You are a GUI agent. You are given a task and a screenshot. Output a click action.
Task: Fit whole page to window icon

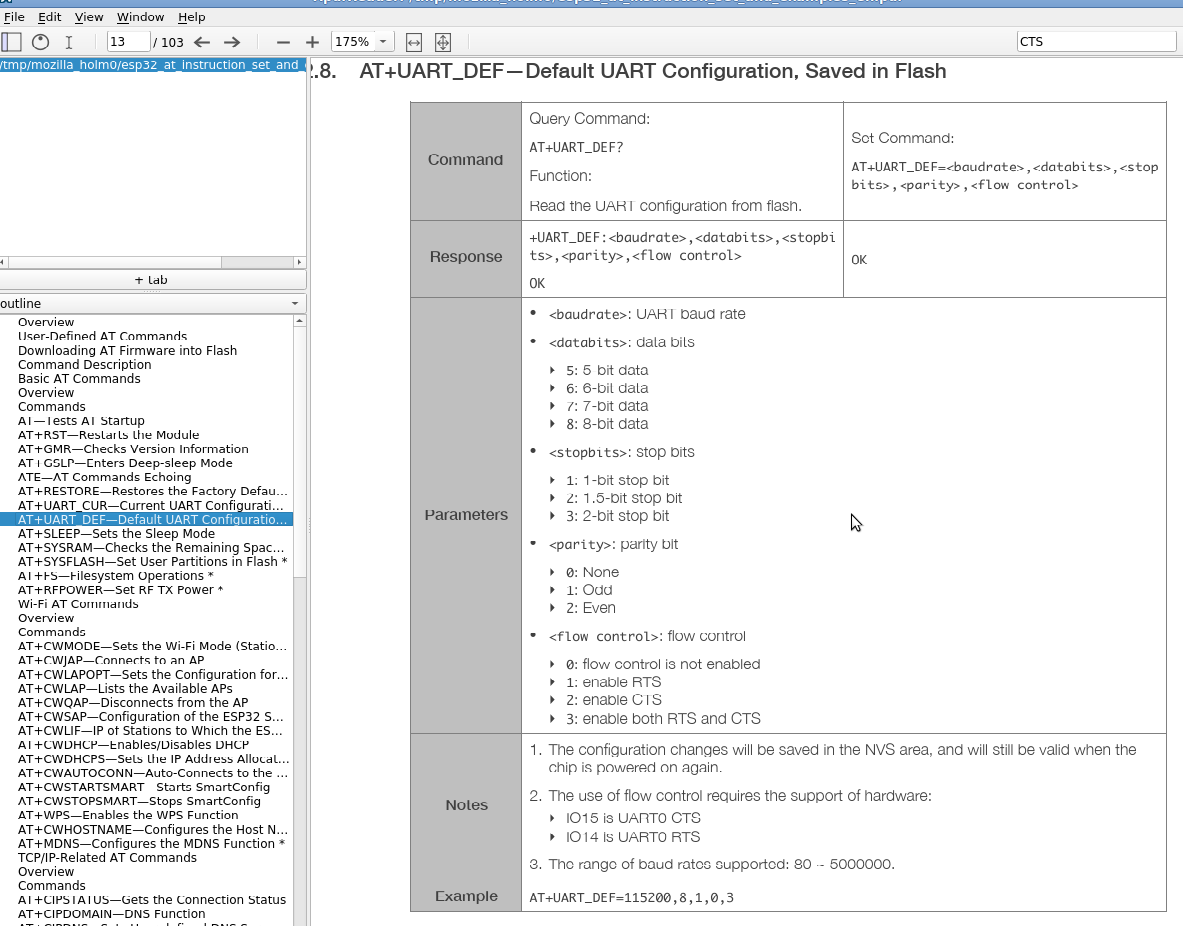tap(443, 42)
